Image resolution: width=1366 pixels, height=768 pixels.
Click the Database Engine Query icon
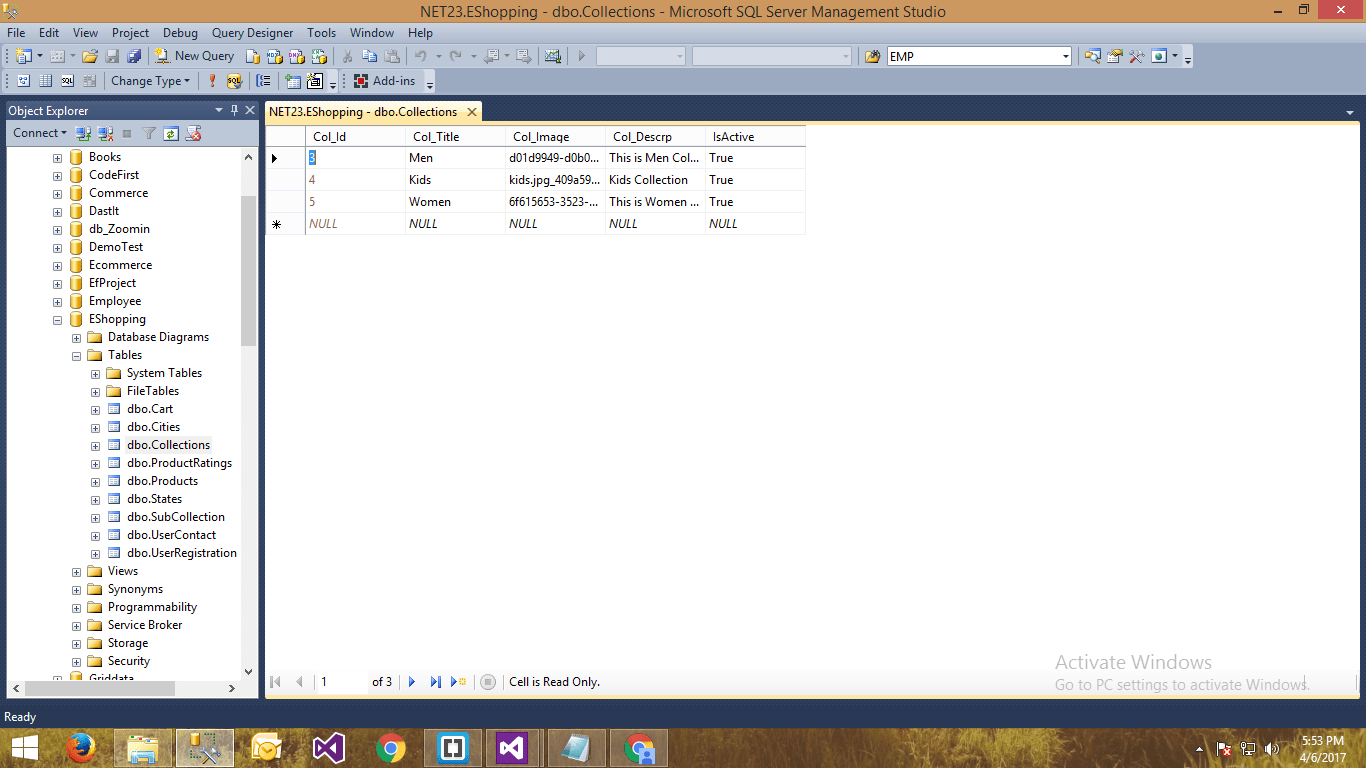pyautogui.click(x=253, y=56)
